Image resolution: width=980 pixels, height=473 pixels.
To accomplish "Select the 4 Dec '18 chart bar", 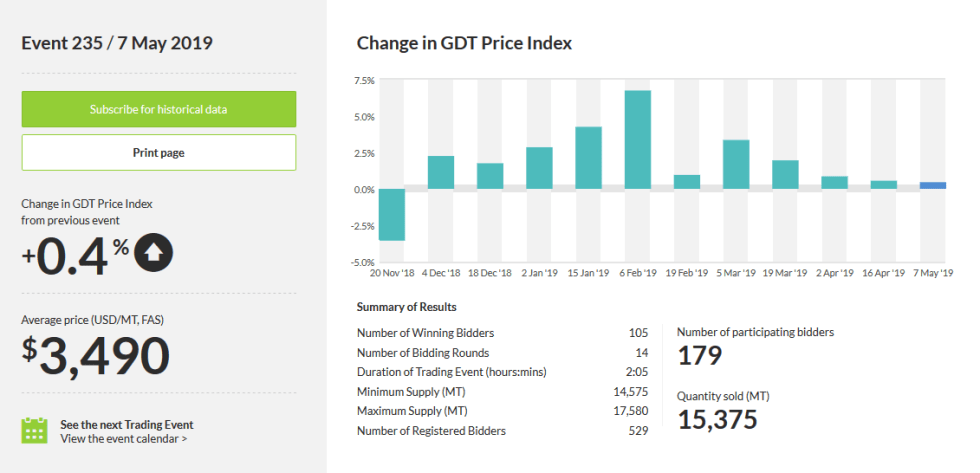I will point(441,173).
